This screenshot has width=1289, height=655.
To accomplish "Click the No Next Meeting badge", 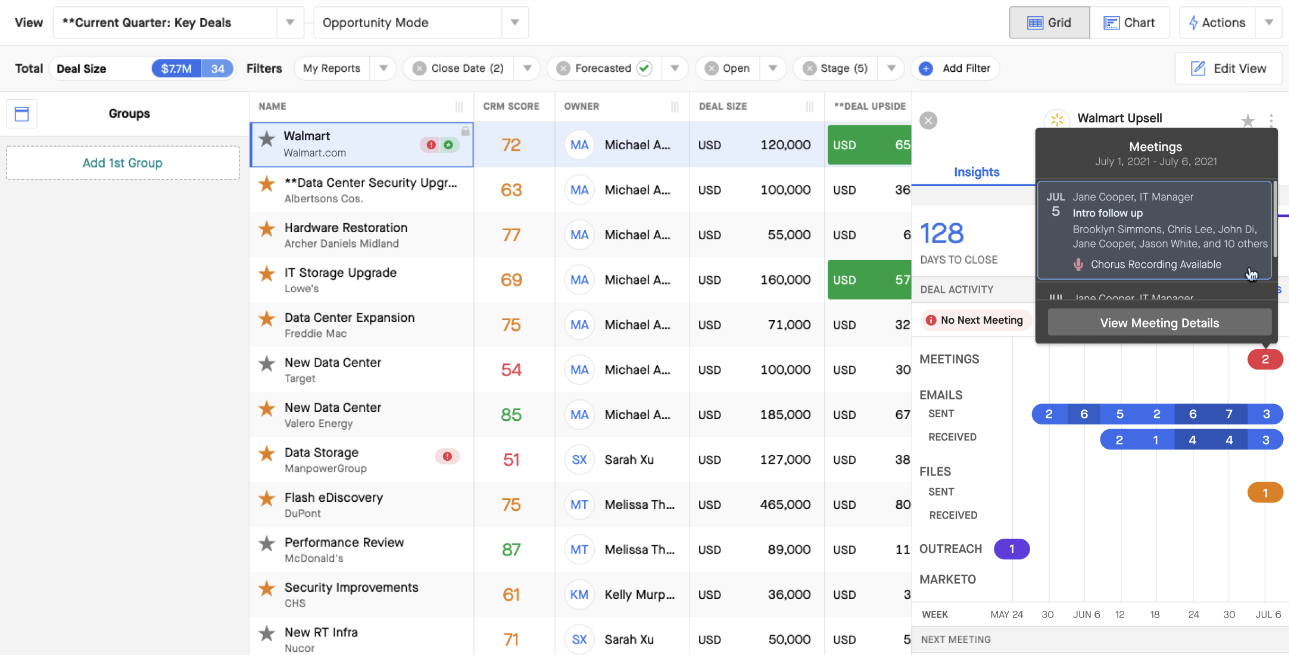I will pos(975,321).
